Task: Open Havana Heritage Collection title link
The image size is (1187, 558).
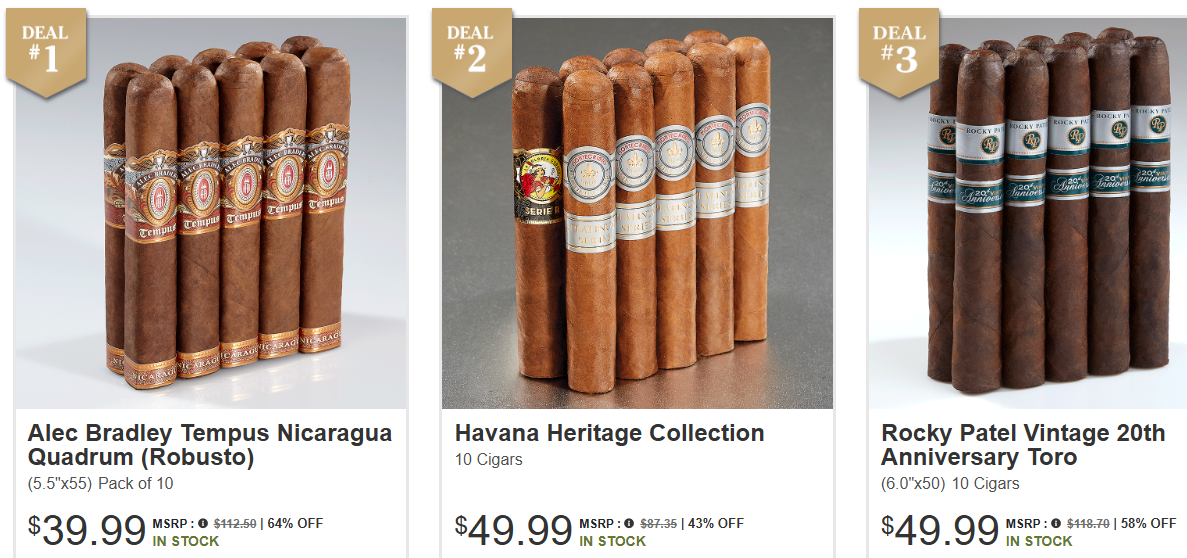Action: [x=609, y=433]
